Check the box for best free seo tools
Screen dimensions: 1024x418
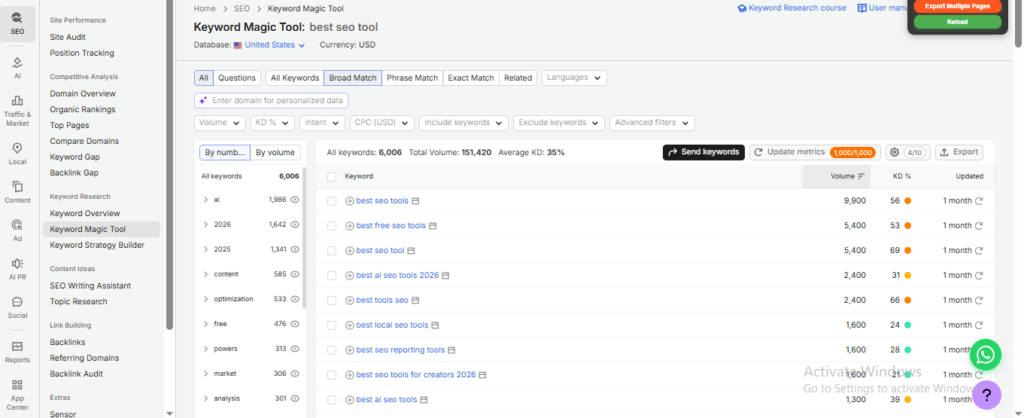(x=332, y=225)
